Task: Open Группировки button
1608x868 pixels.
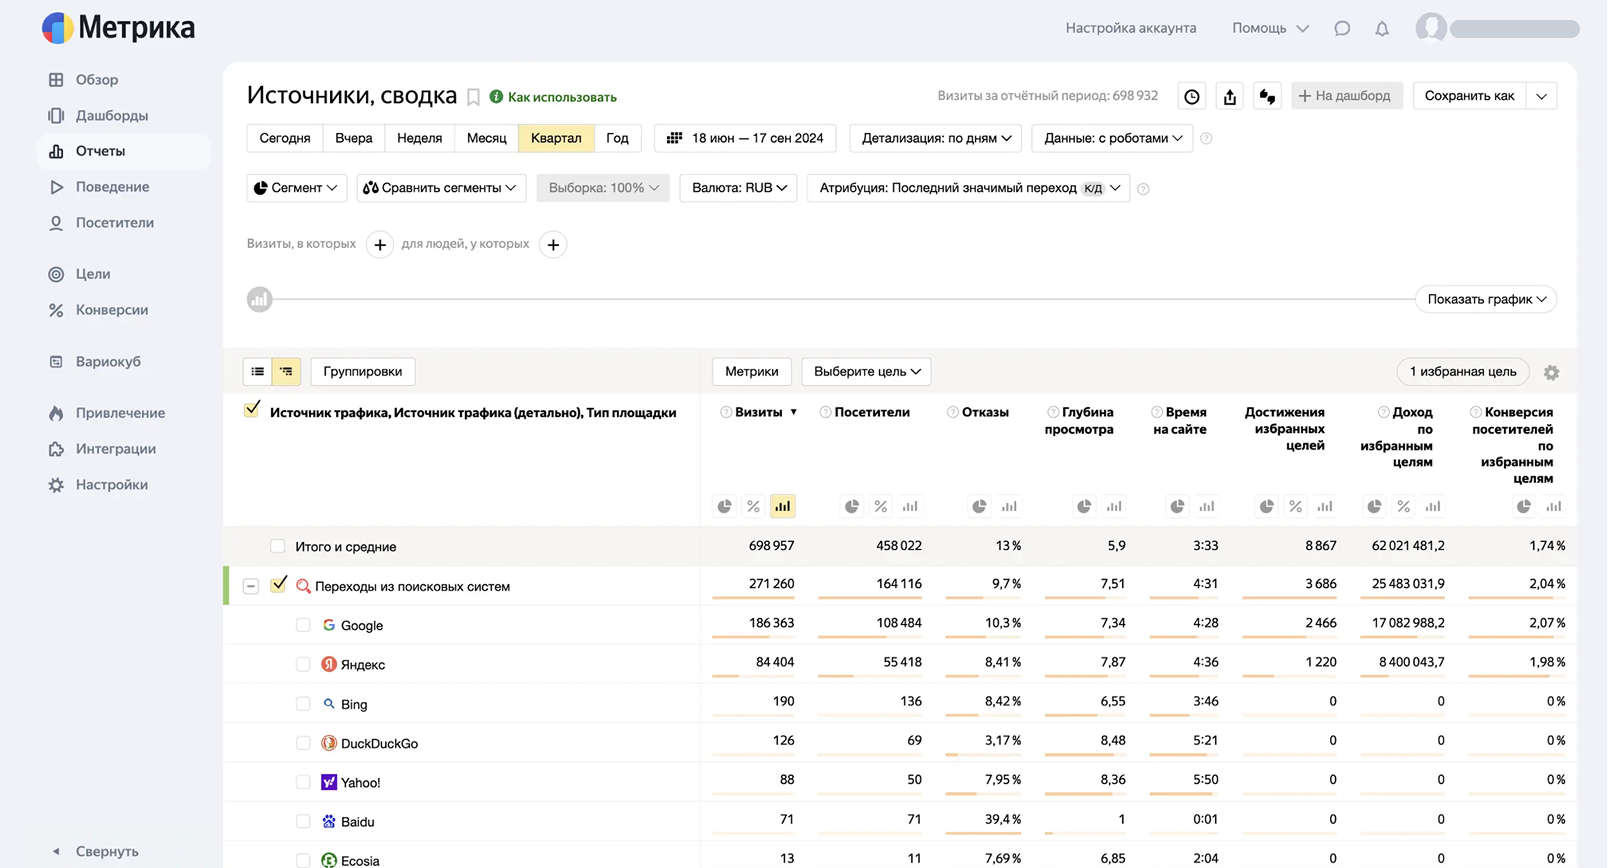Action: click(x=363, y=371)
